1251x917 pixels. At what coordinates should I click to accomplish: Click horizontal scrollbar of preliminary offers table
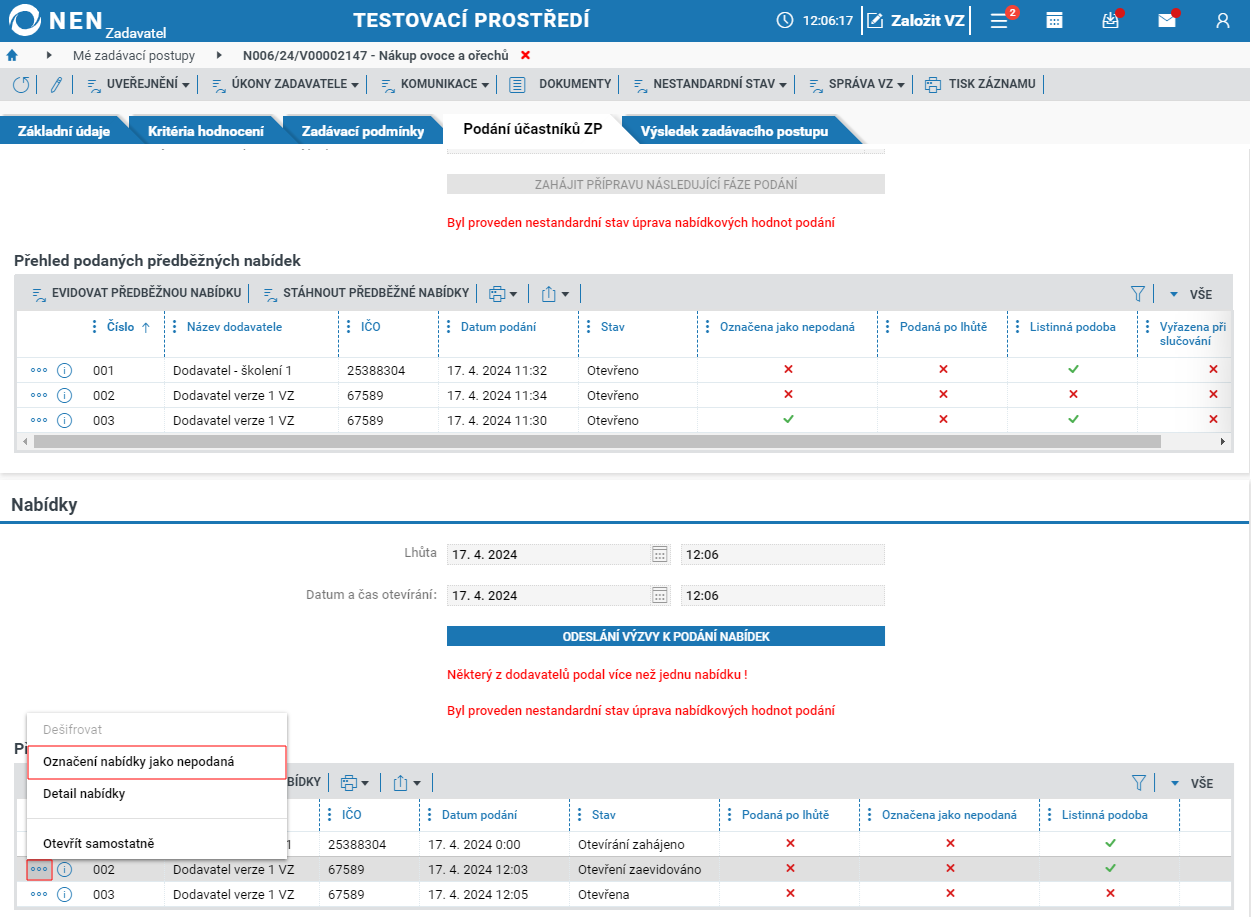point(596,441)
